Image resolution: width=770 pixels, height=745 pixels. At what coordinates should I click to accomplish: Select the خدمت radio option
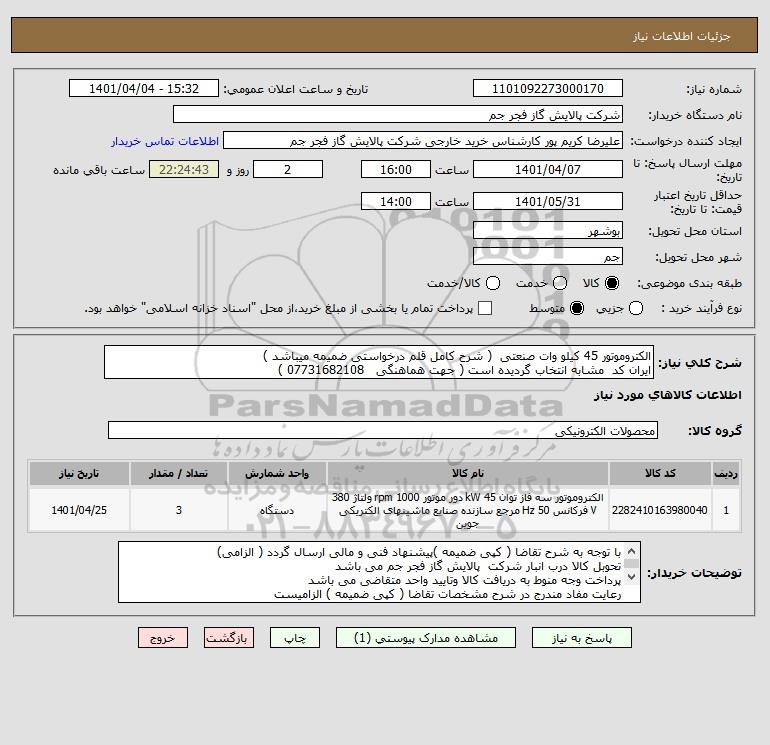[560, 283]
